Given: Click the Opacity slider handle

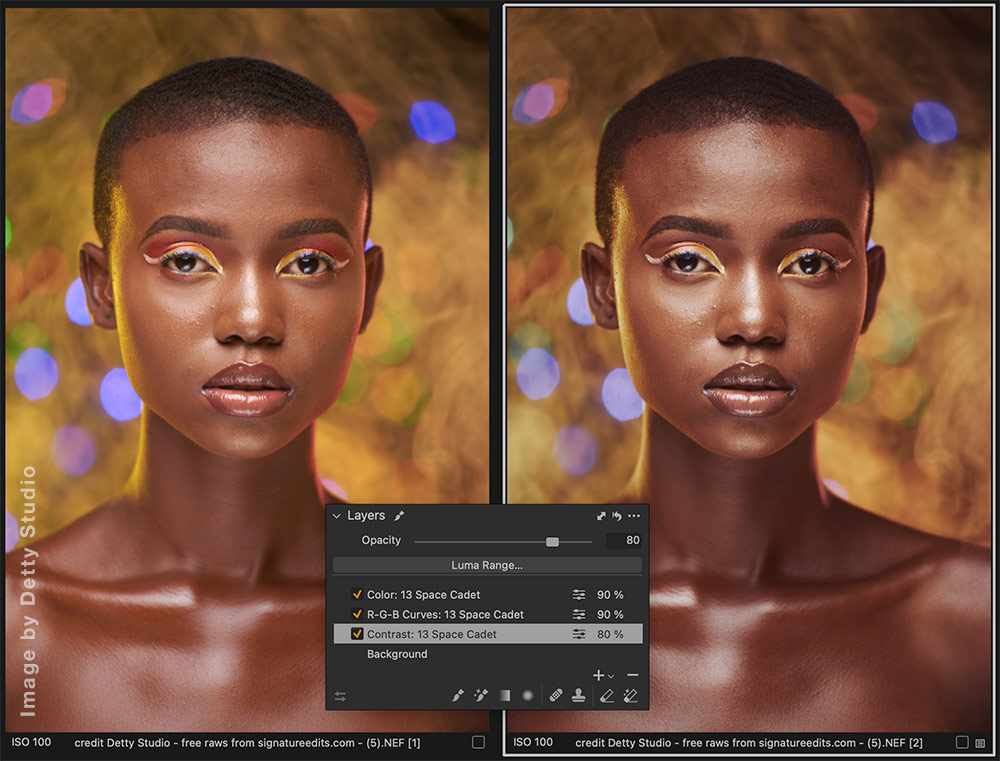Looking at the screenshot, I should (552, 541).
